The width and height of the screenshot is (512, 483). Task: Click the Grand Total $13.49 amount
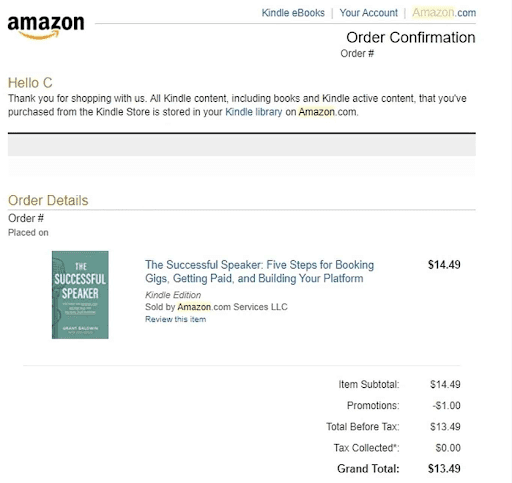point(444,468)
